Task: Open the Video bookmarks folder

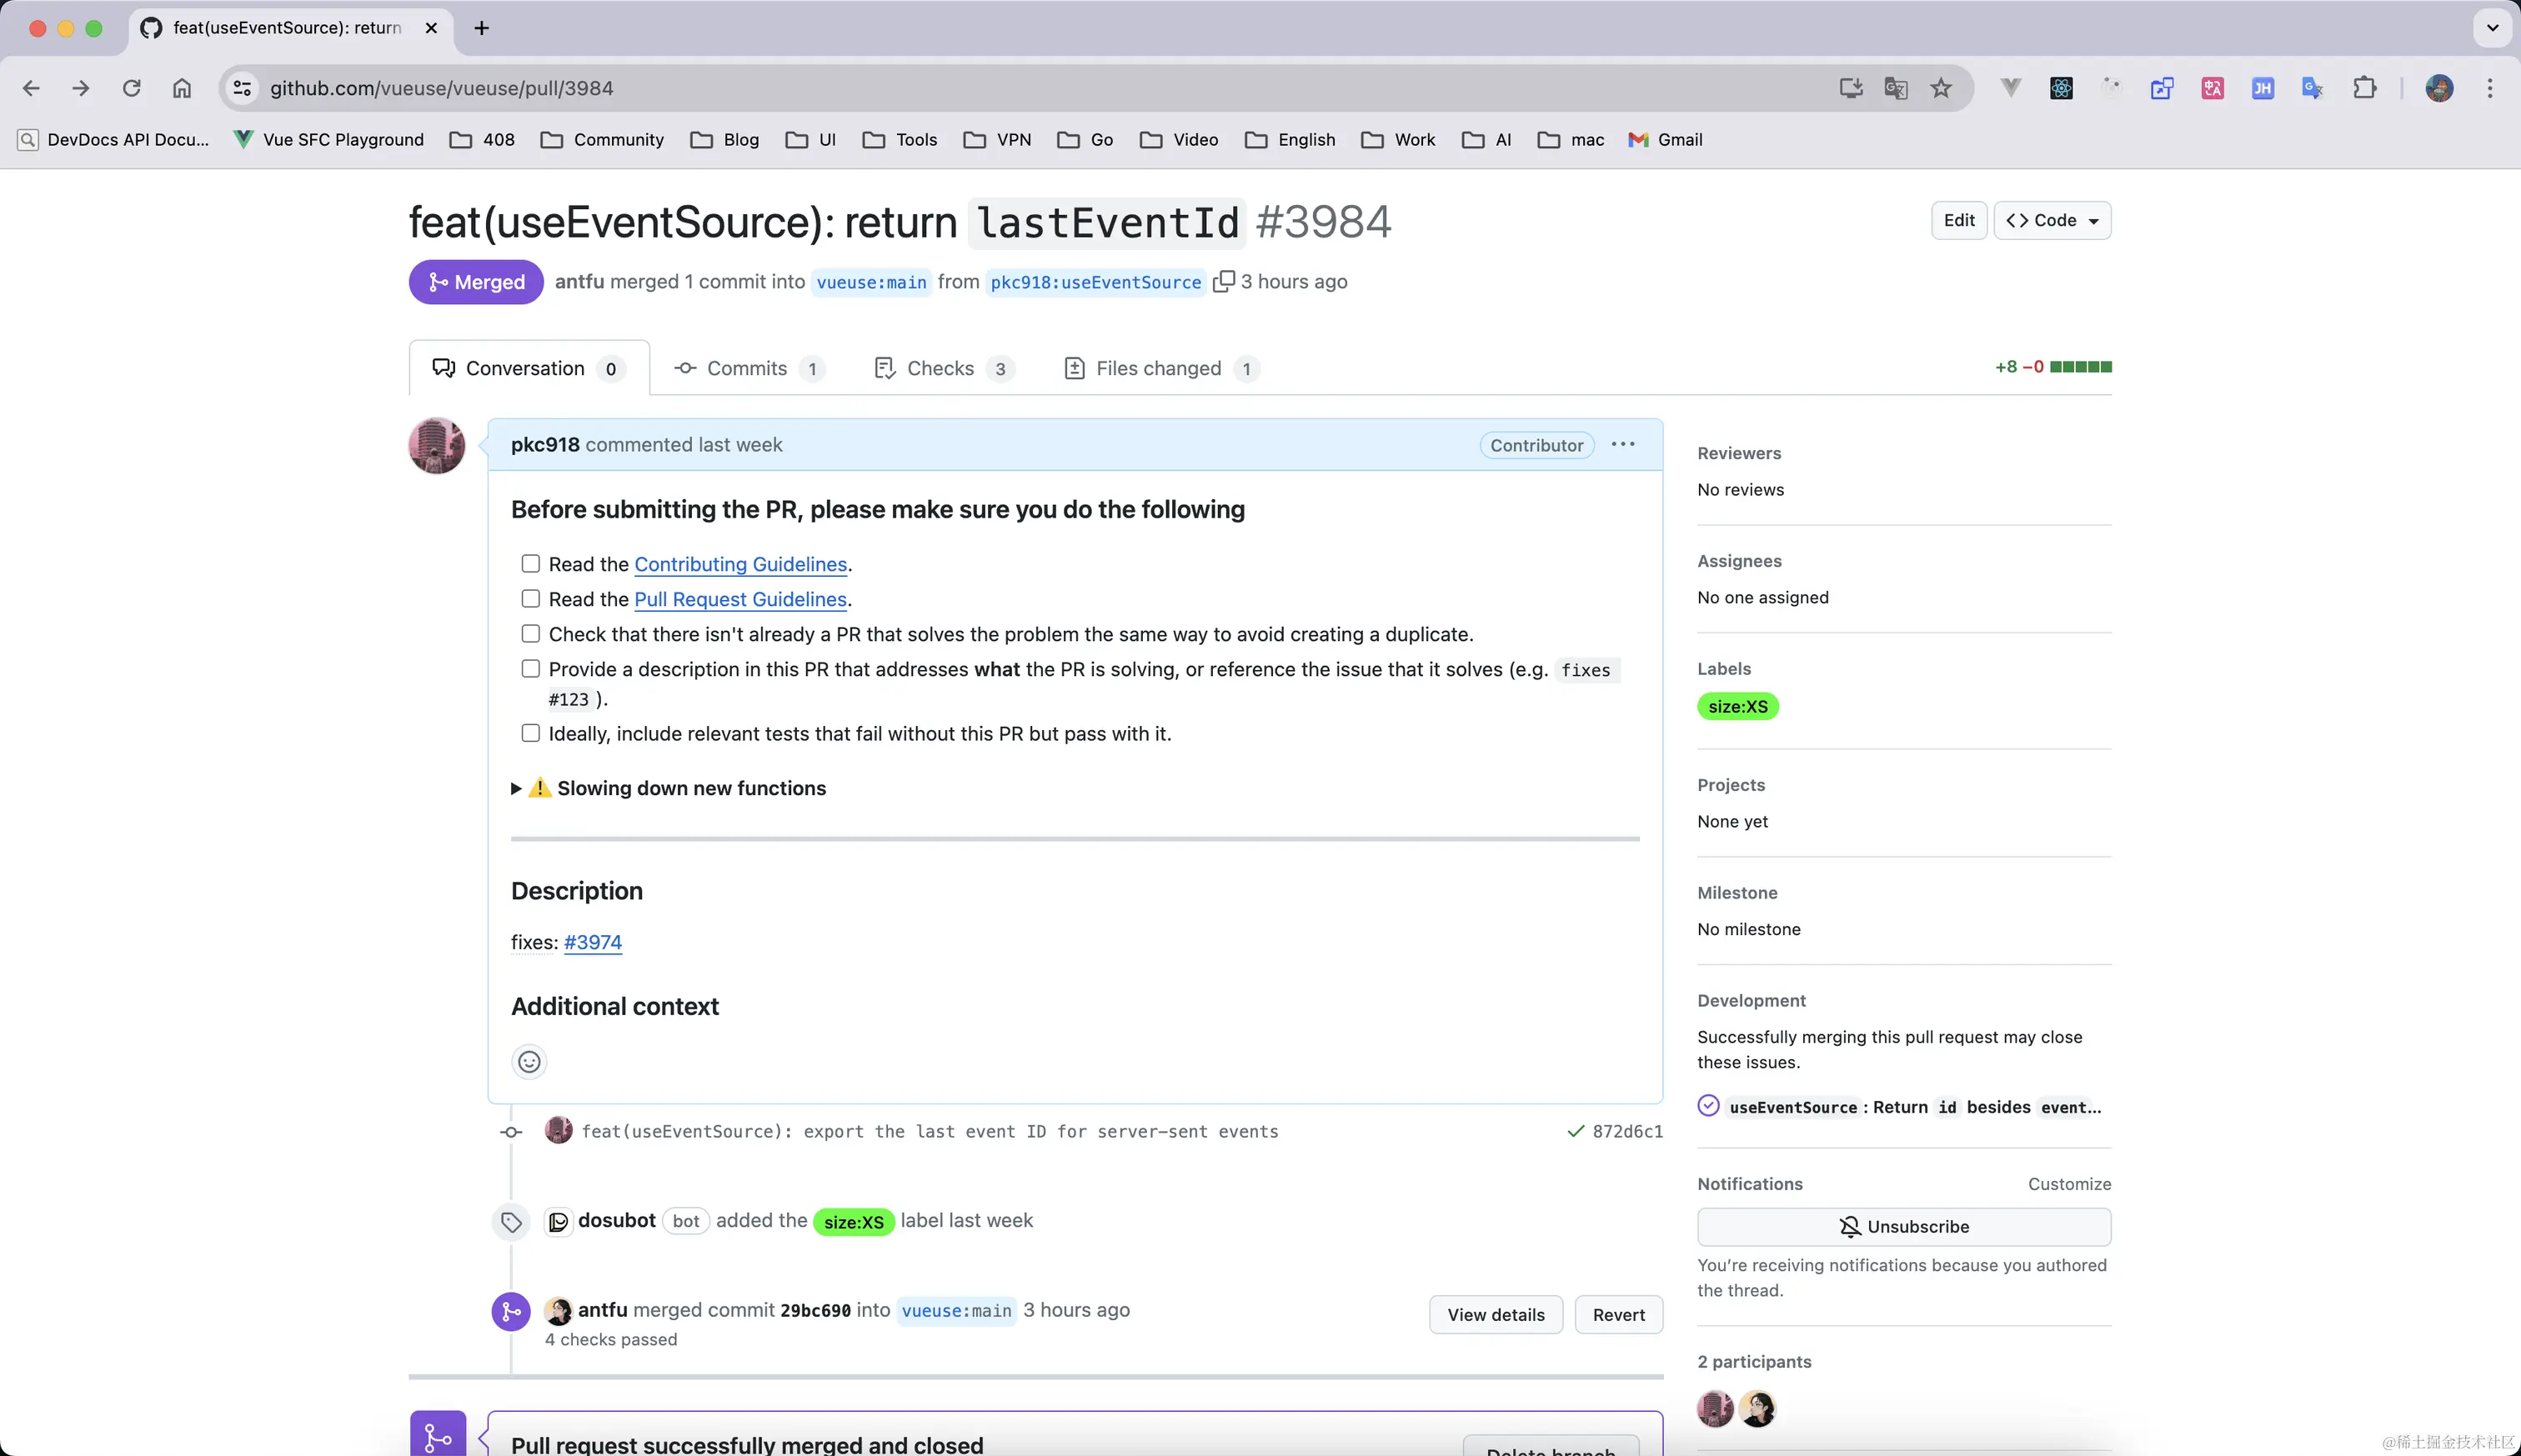Action: tap(1179, 140)
